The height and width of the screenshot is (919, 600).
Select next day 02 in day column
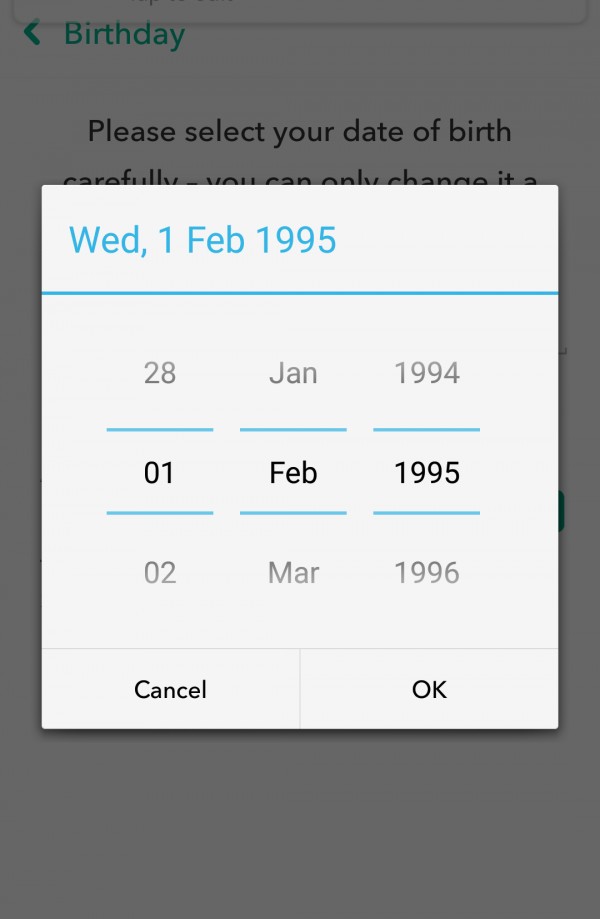pos(160,572)
